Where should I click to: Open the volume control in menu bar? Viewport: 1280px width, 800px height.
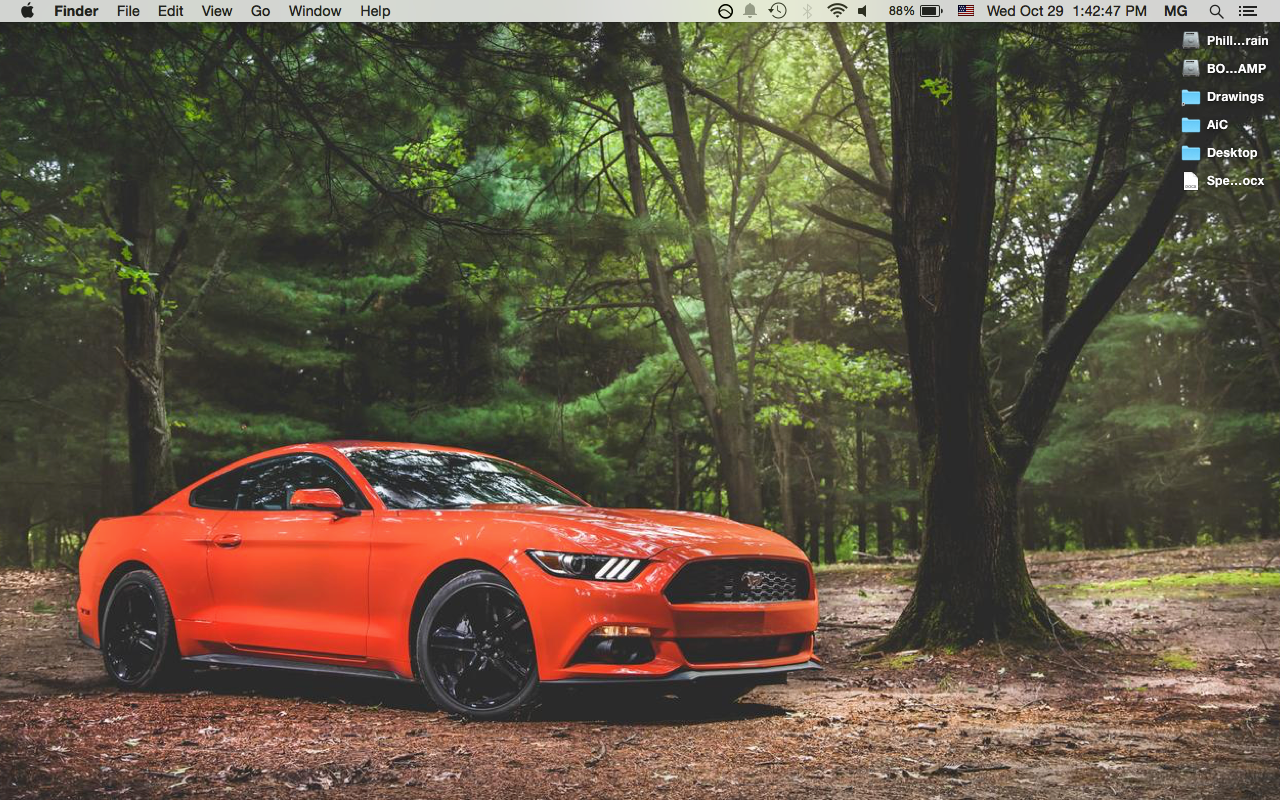point(863,11)
